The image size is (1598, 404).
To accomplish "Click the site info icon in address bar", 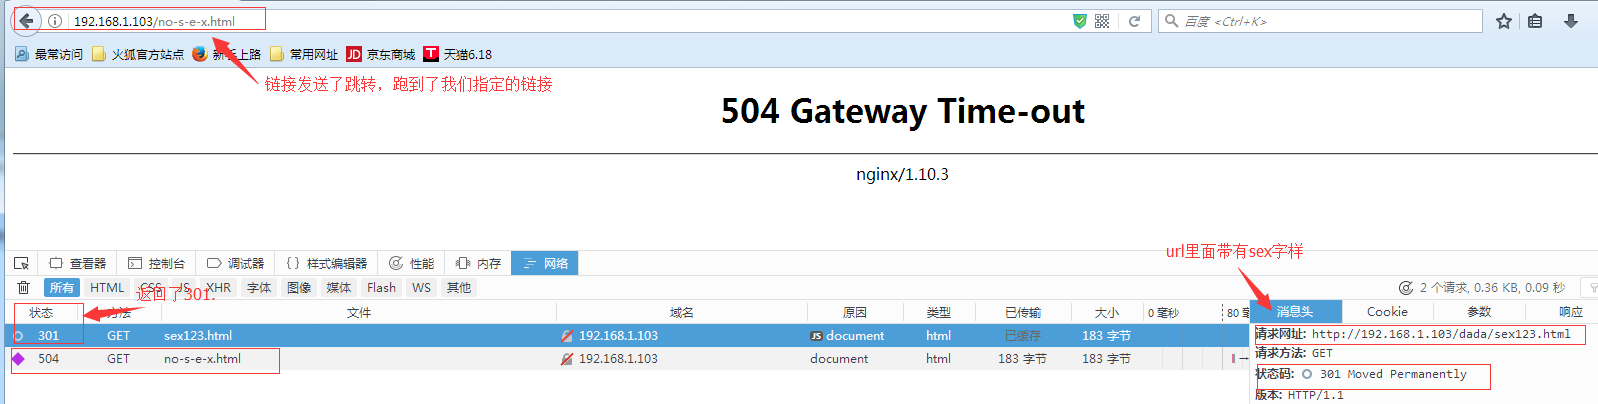I will 55,21.
